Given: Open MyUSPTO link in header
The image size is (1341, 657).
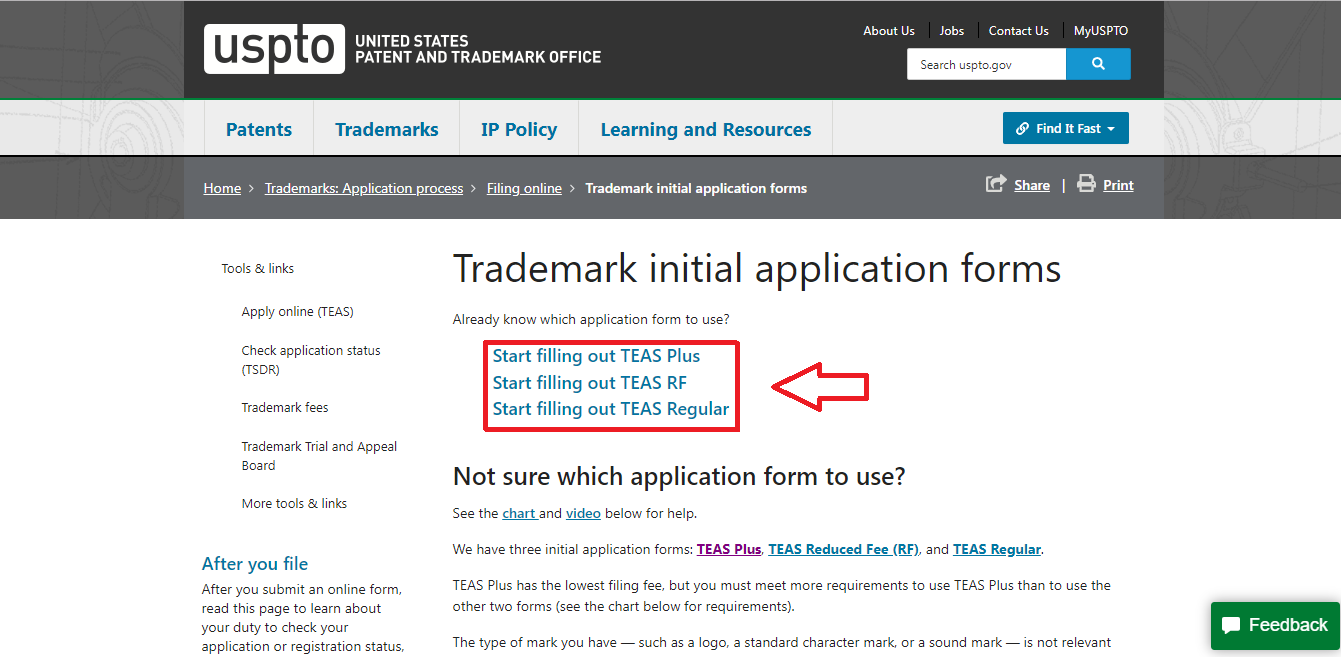Looking at the screenshot, I should coord(1100,31).
